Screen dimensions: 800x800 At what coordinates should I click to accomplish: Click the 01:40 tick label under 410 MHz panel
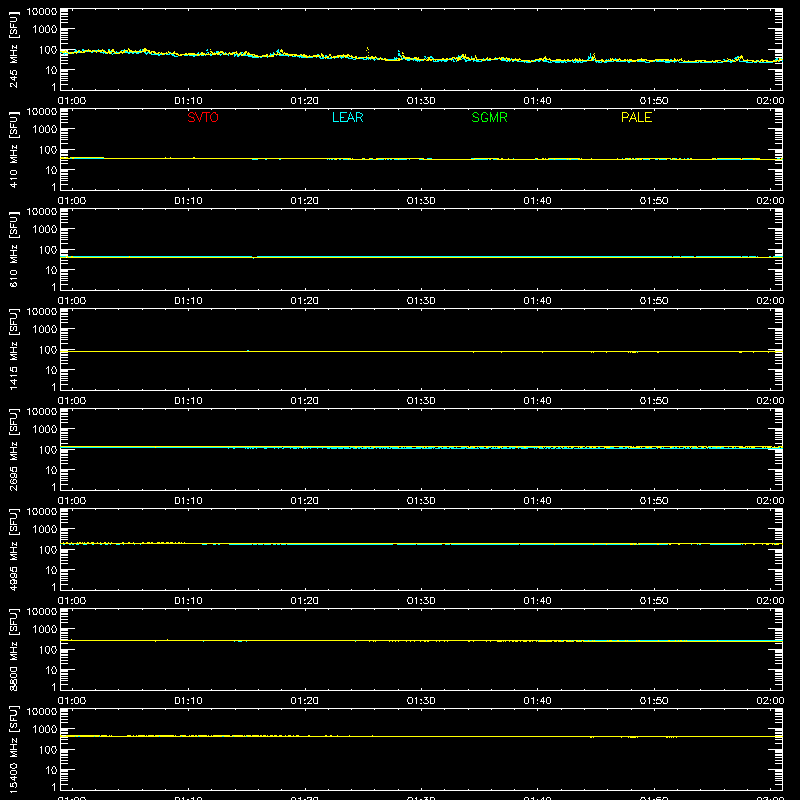click(x=537, y=201)
